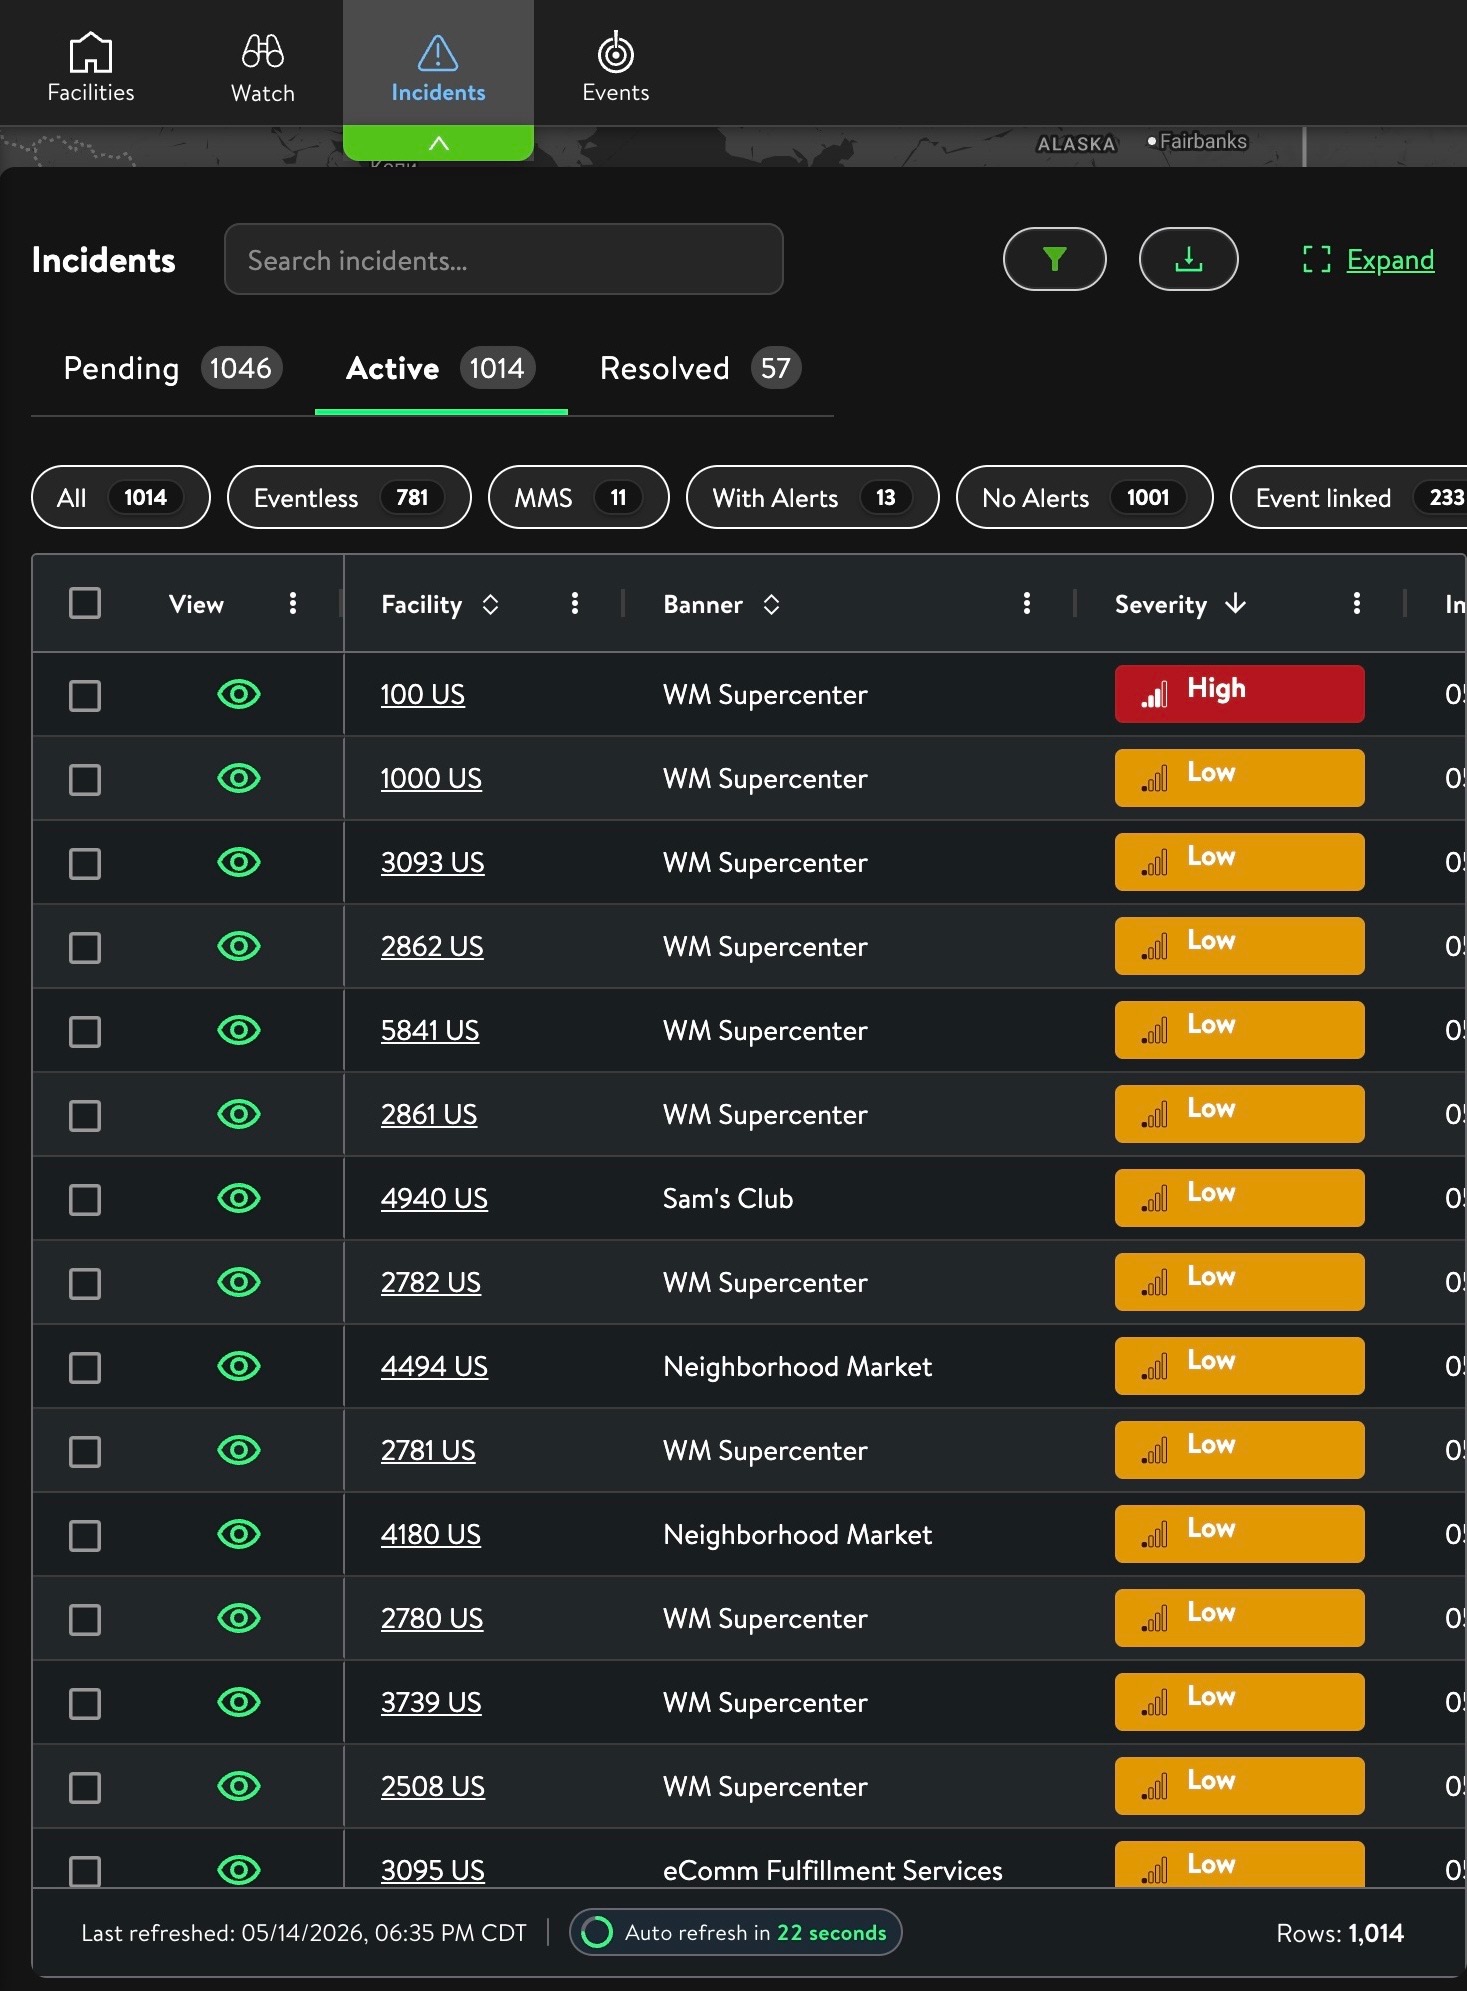
Task: Tick the select-all checkbox in table header
Action: pyautogui.click(x=85, y=603)
